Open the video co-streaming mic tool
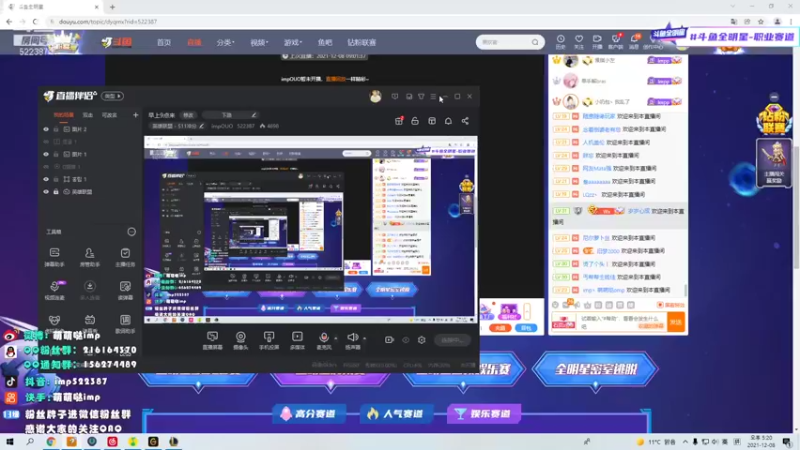 click(x=55, y=290)
